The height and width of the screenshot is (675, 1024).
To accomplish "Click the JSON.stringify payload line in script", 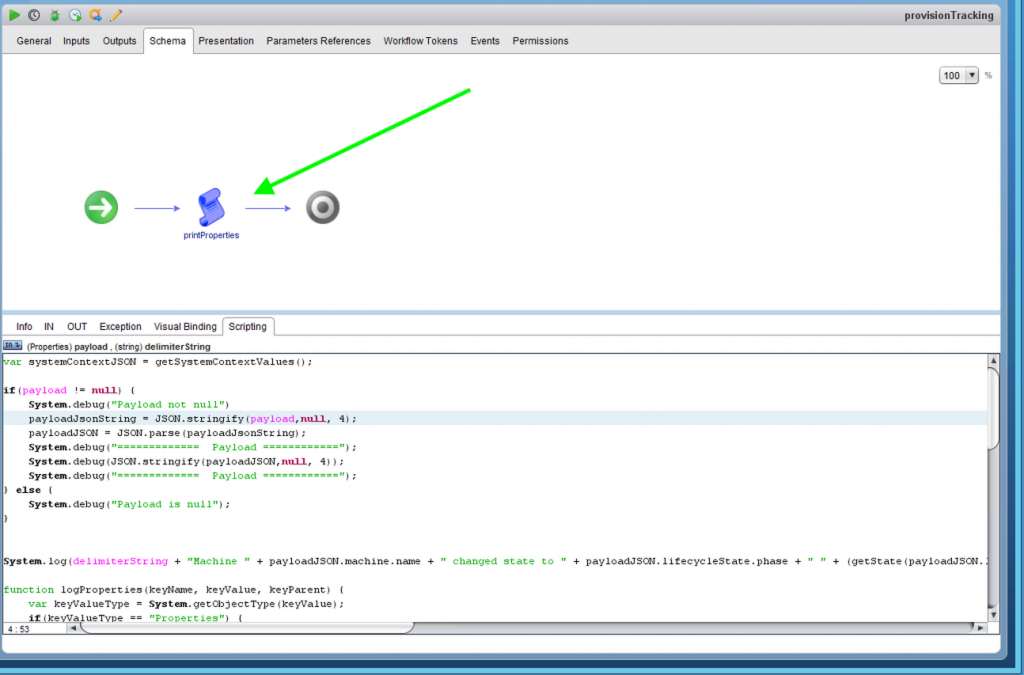I will (192, 419).
